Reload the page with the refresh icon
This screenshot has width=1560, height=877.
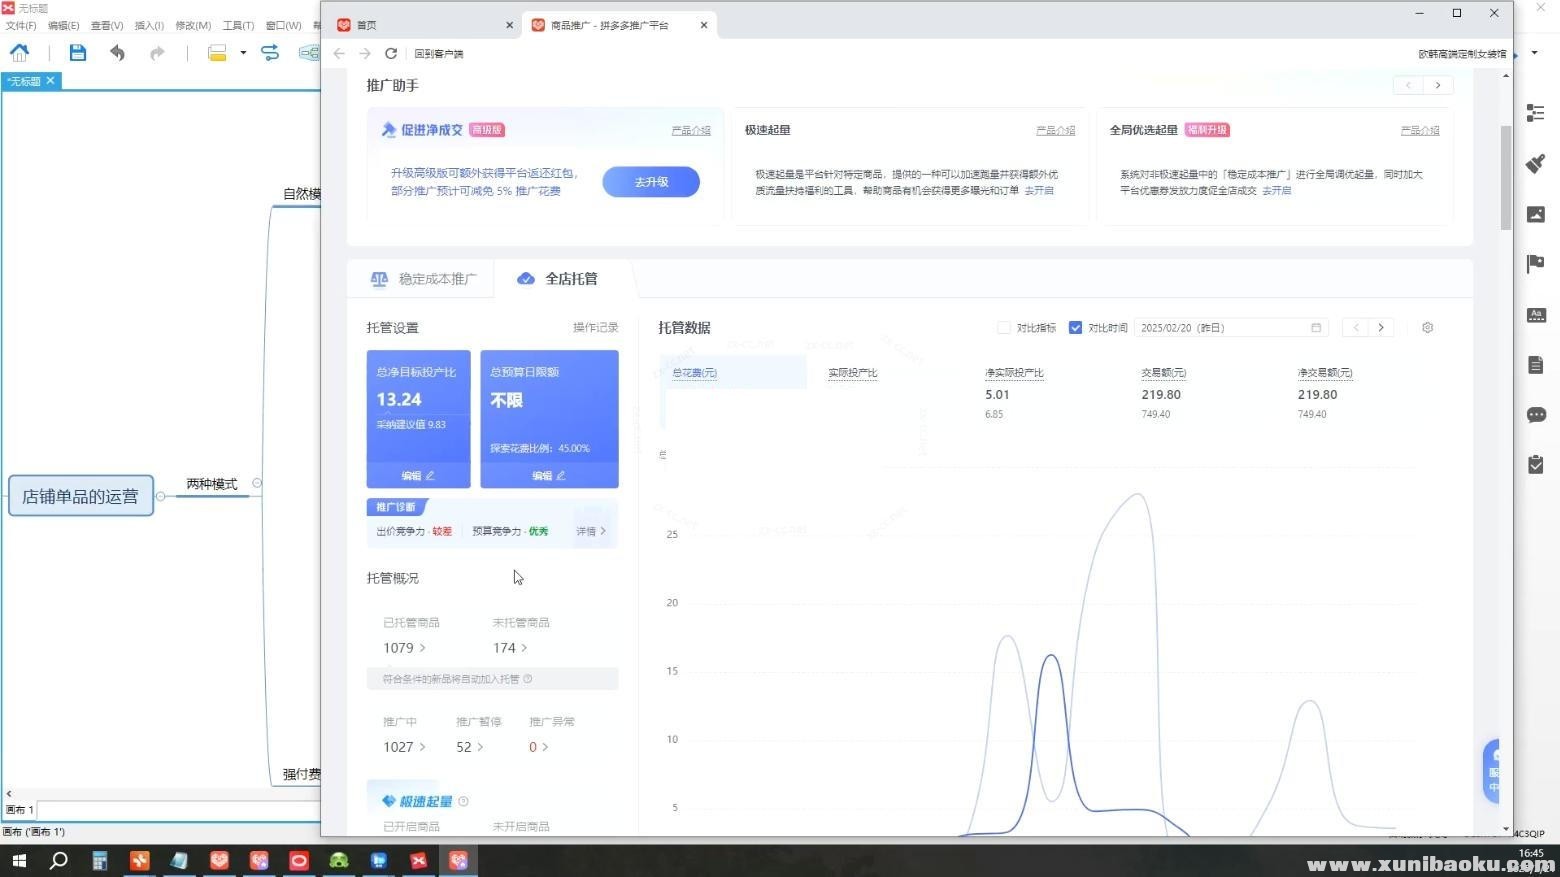click(x=391, y=54)
